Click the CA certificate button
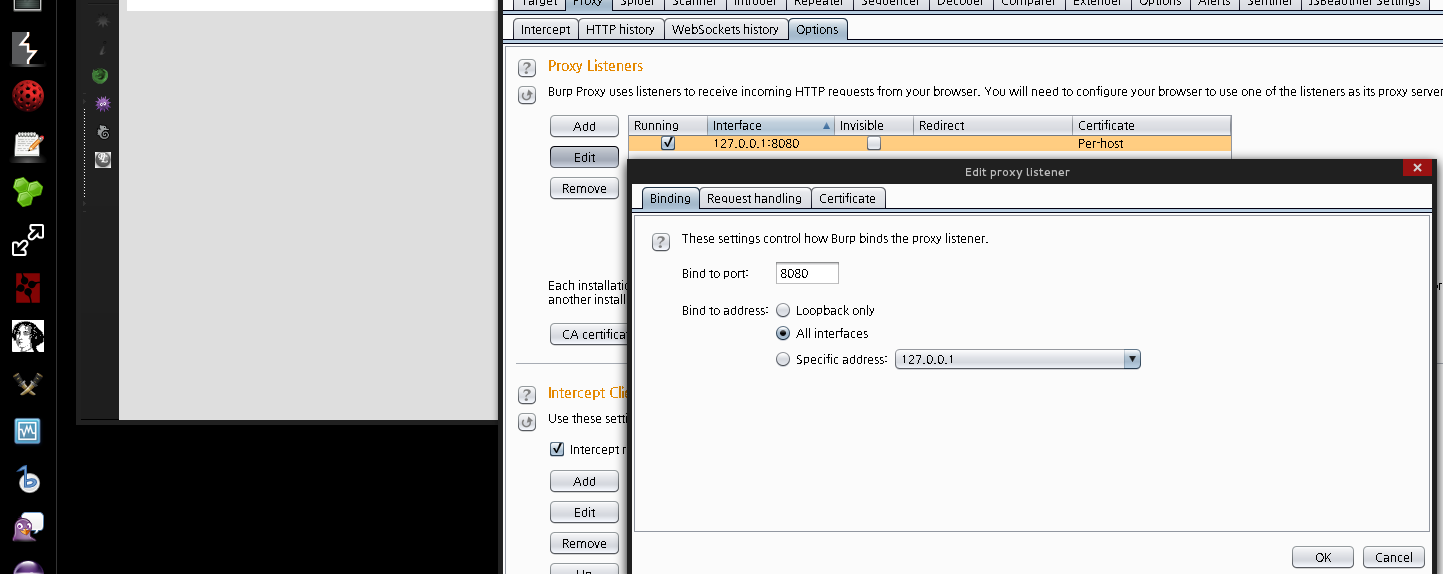The height and width of the screenshot is (574, 1443). (x=590, y=334)
